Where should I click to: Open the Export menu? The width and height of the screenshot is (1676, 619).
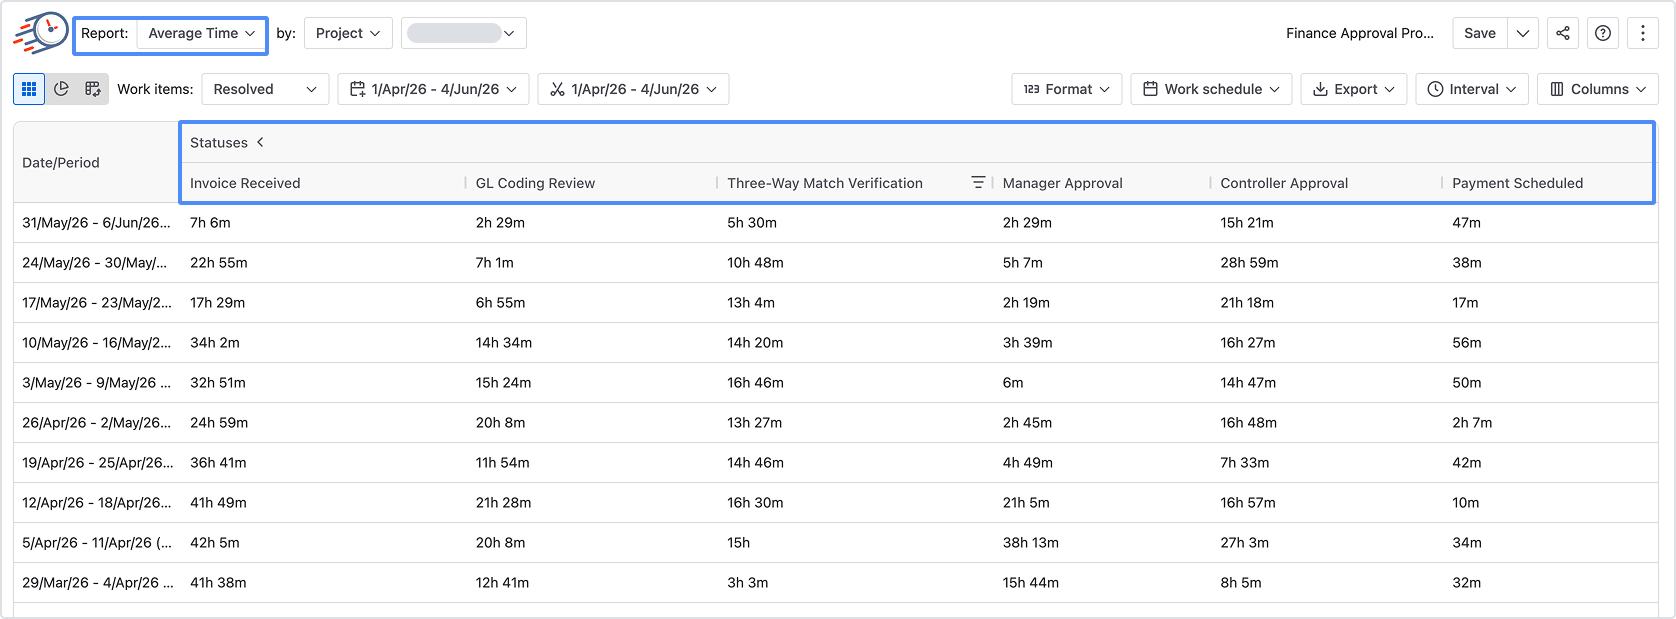coord(1354,89)
